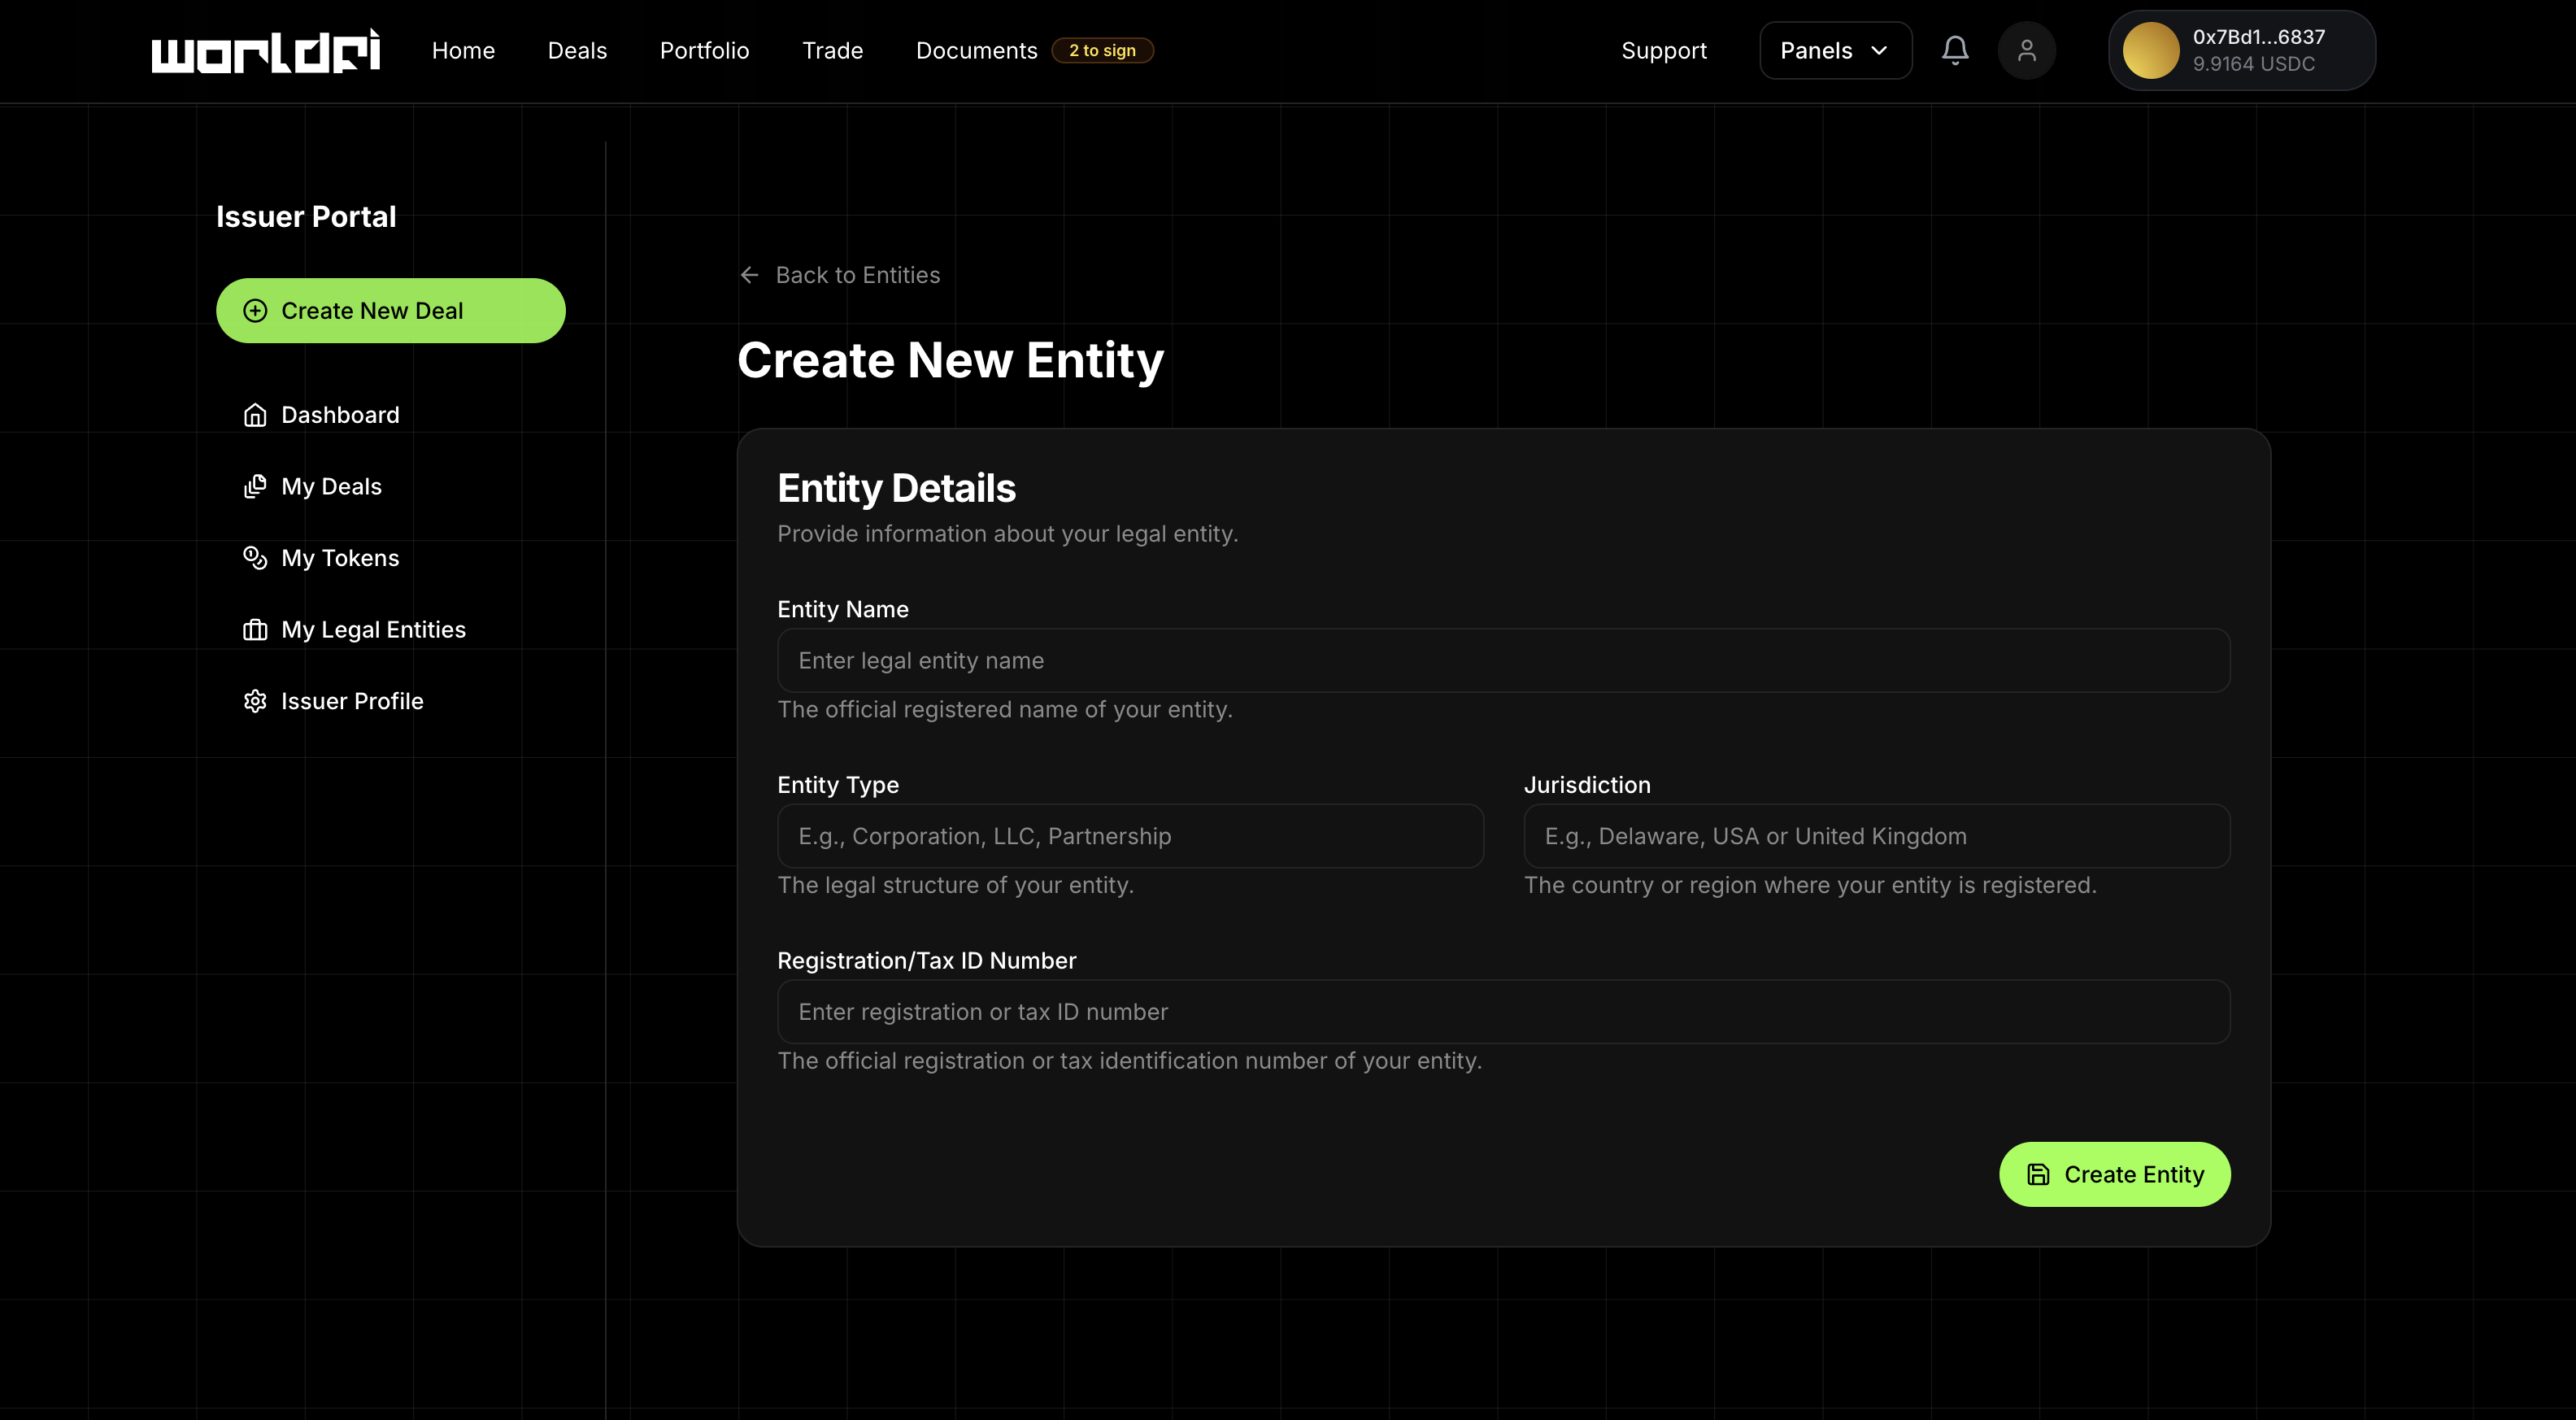Click the Dashboard home icon

[x=255, y=415]
